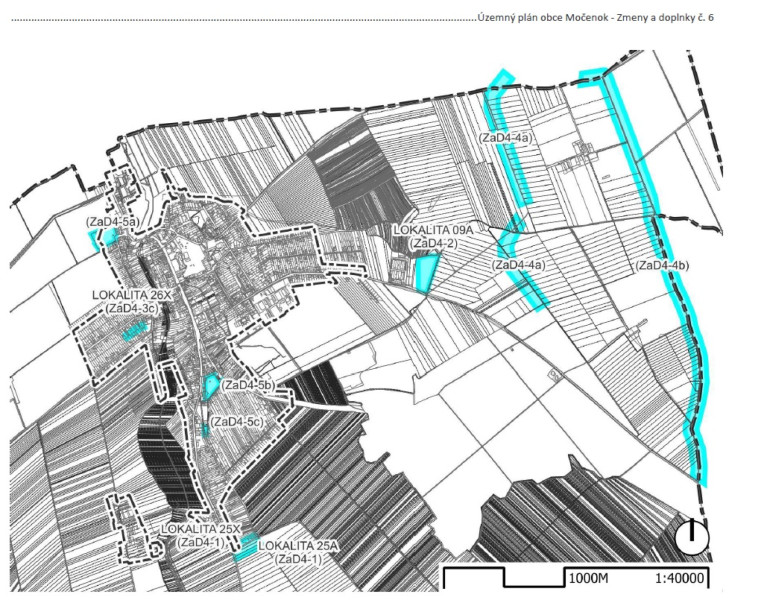Click the upper (ZaD4-4a) label
The width and height of the screenshot is (764, 600).
[x=509, y=138]
